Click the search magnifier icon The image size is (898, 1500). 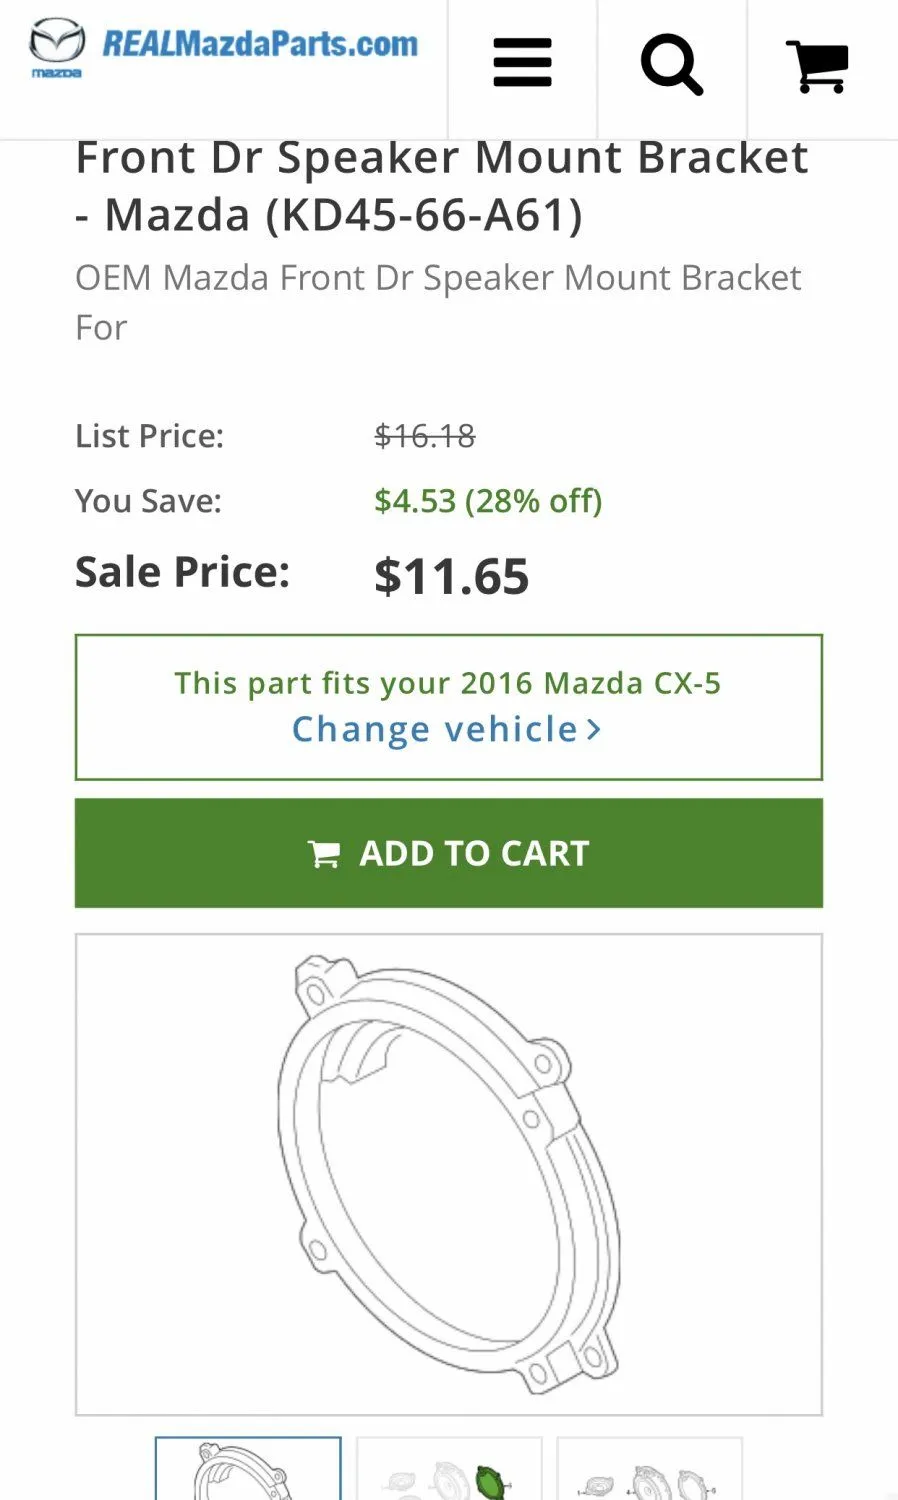click(671, 65)
